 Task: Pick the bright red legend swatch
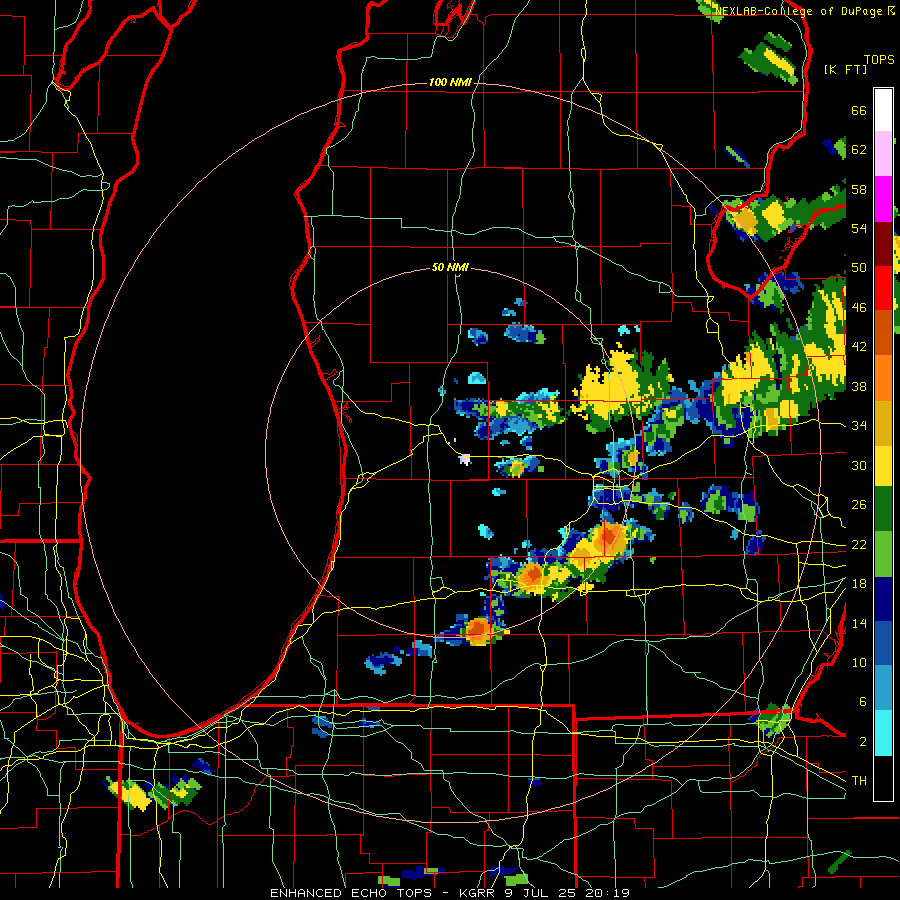883,288
